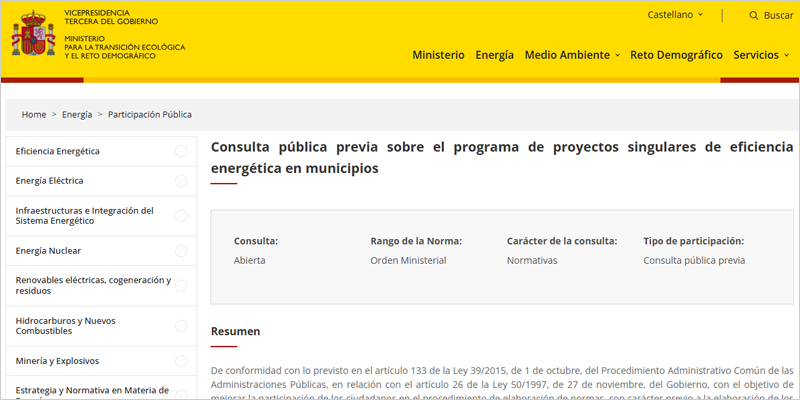
Task: Click circle icon beside Renovables eléctricas item
Action: [x=181, y=286]
